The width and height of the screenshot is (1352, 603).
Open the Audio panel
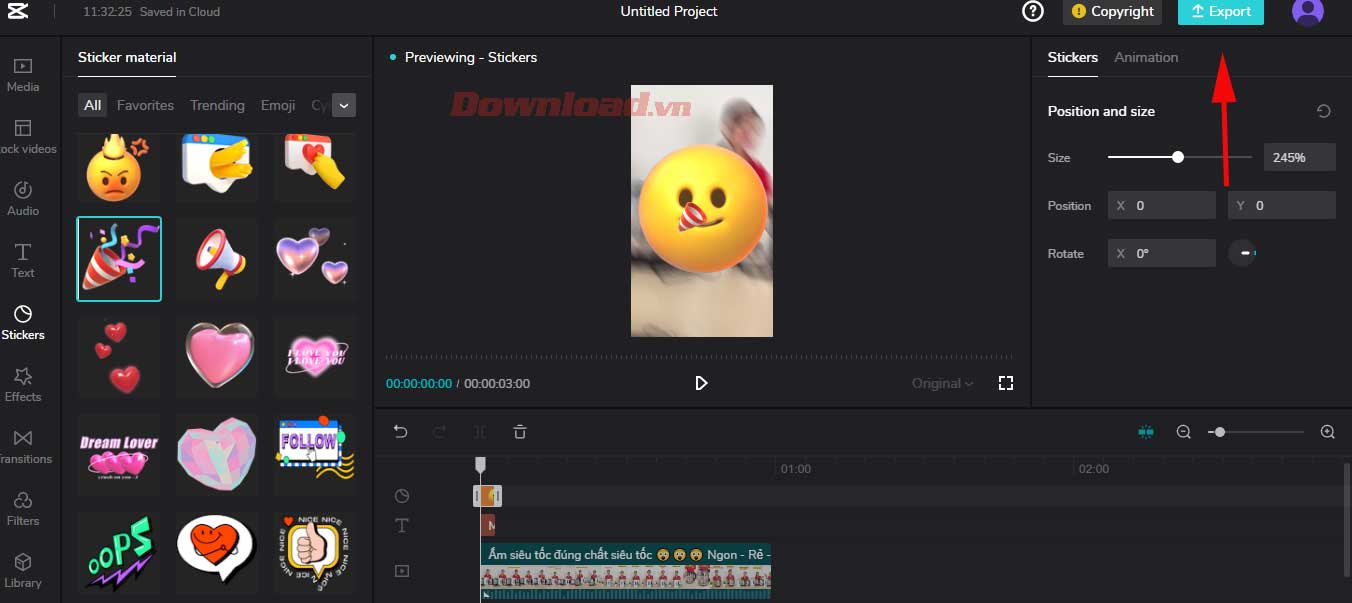point(23,198)
